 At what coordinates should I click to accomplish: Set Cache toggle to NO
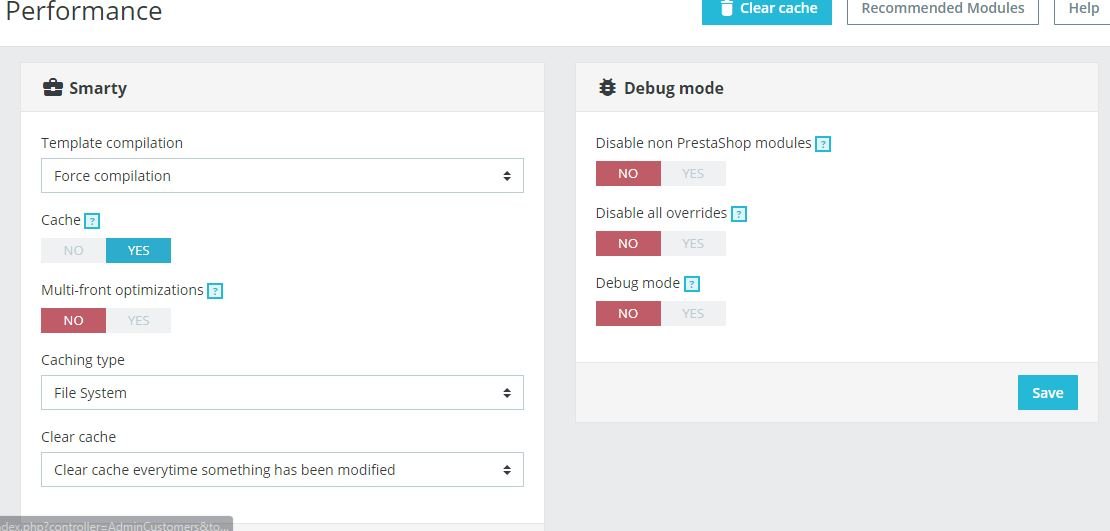[x=74, y=251]
